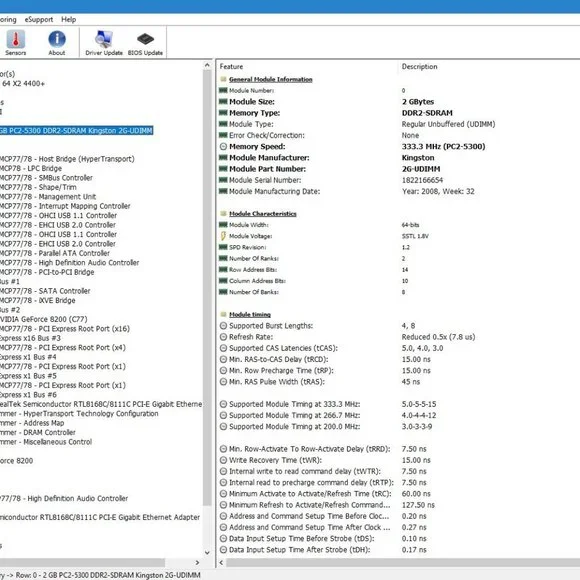
Task: Click the Memory Speed clock icon
Action: (223, 146)
